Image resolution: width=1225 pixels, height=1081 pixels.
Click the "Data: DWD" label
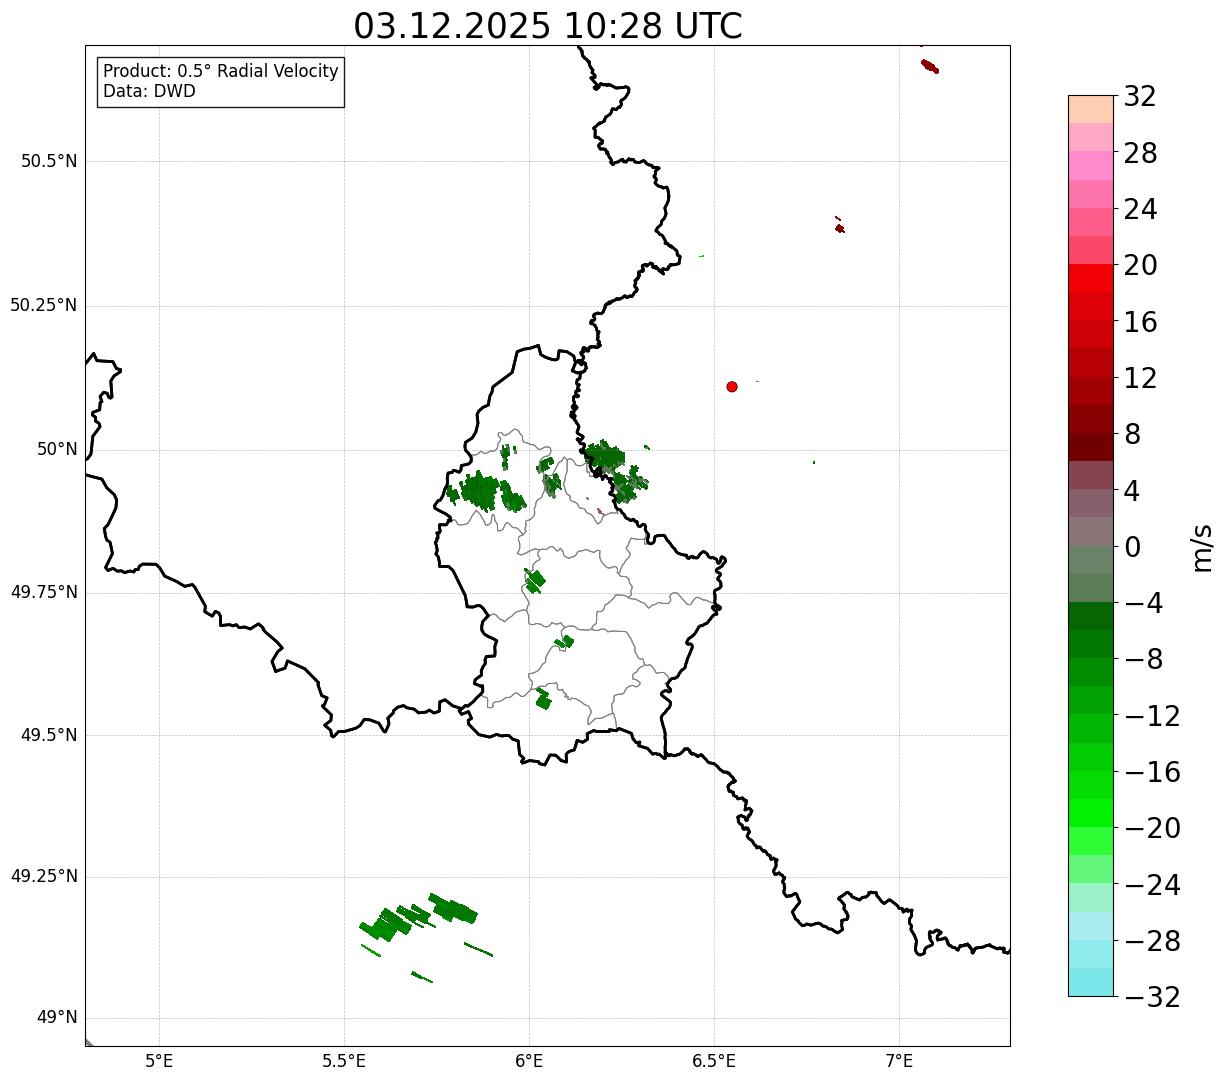(x=150, y=92)
